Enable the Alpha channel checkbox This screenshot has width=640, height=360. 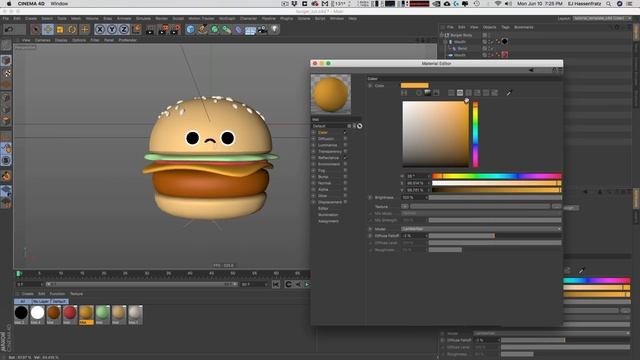pyautogui.click(x=345, y=189)
